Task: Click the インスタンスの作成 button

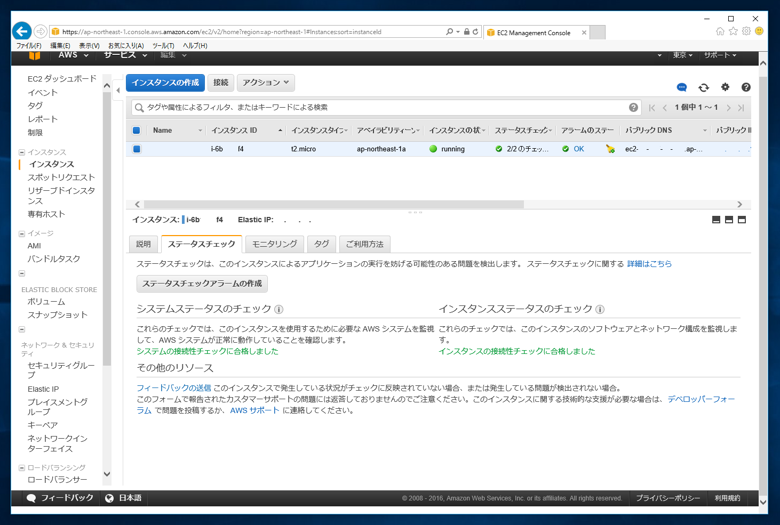Action: coord(165,83)
